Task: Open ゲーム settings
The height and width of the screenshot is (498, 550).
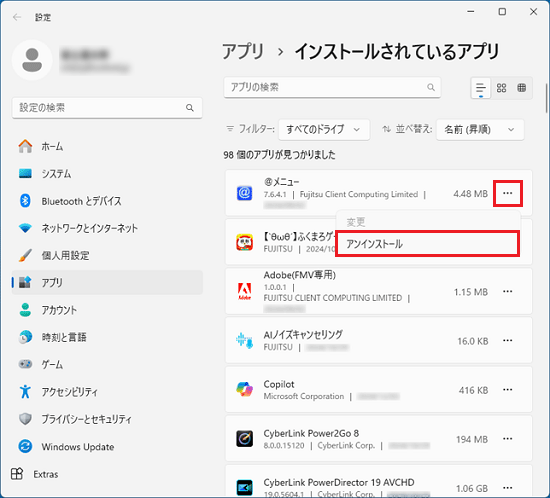Action: (107, 364)
